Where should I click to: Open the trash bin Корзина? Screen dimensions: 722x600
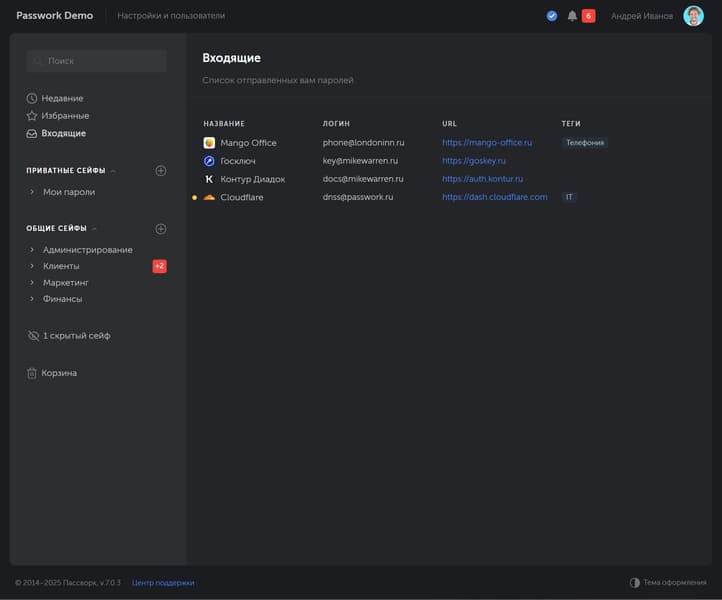pos(58,373)
